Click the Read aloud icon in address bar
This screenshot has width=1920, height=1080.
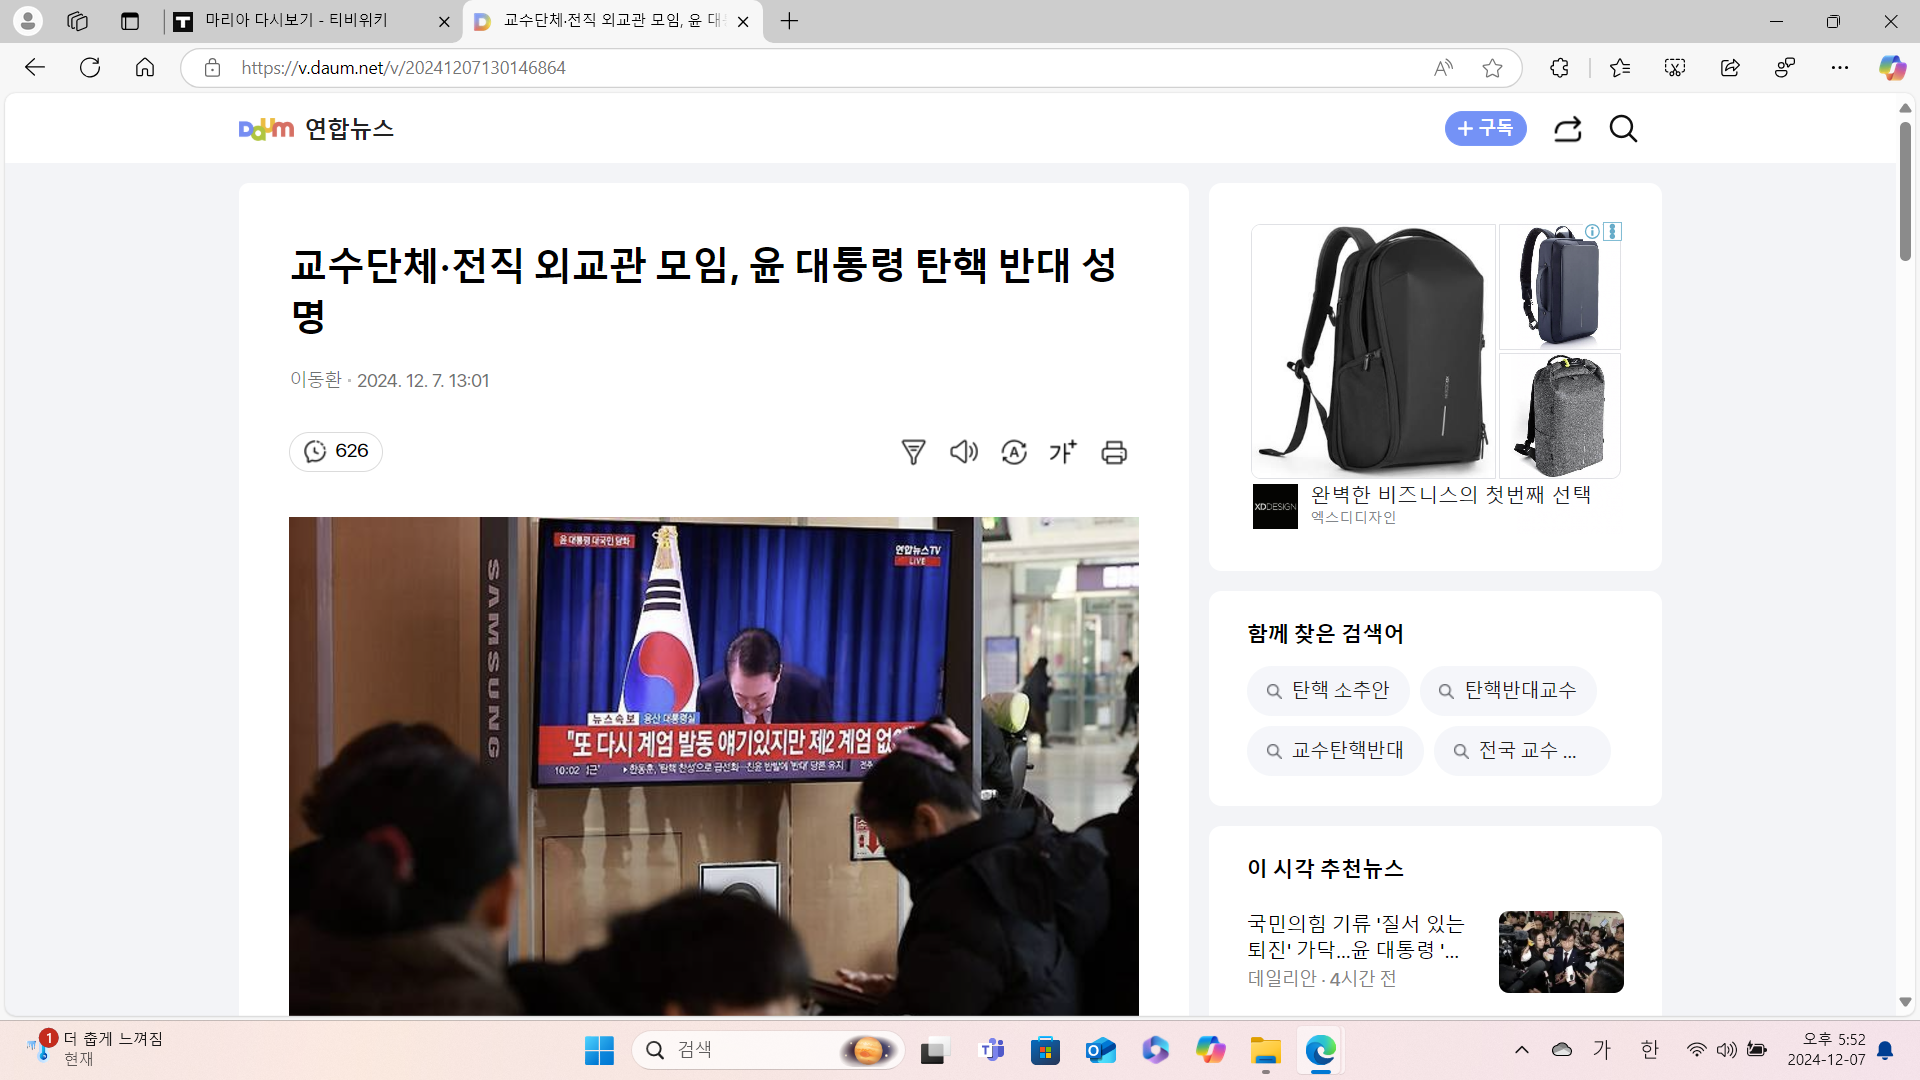point(1443,68)
